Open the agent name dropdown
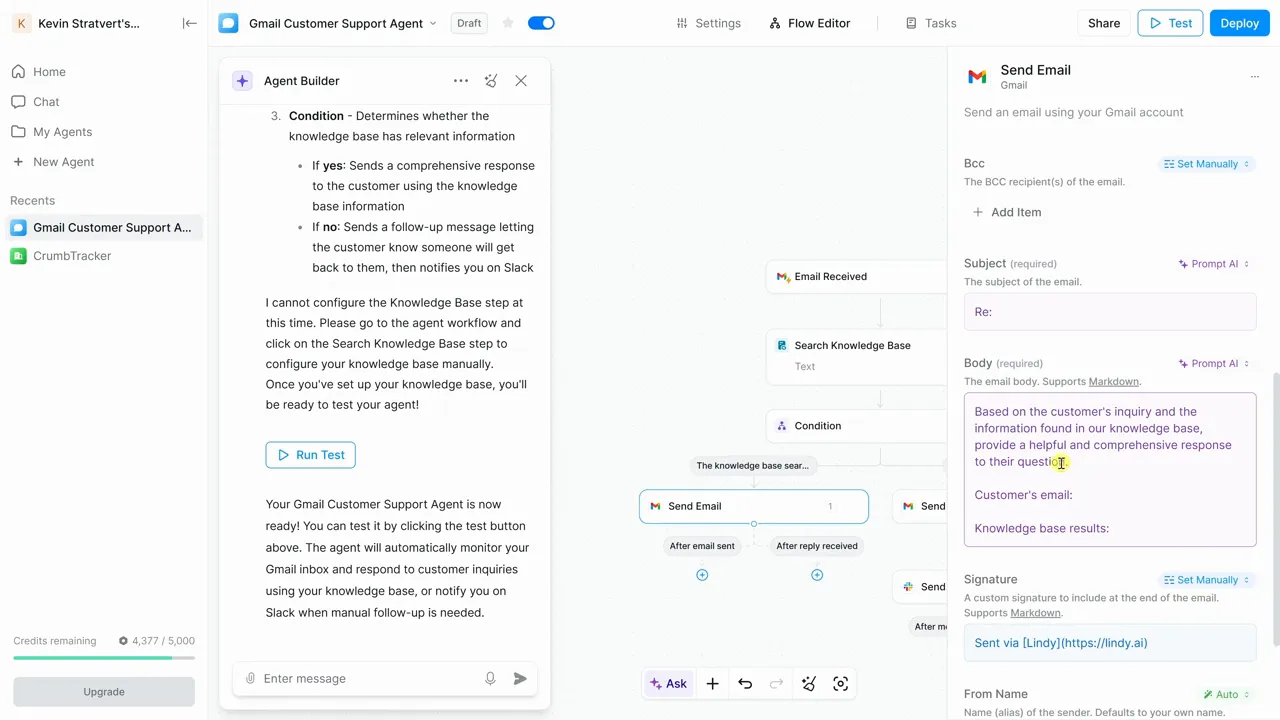 click(x=433, y=24)
